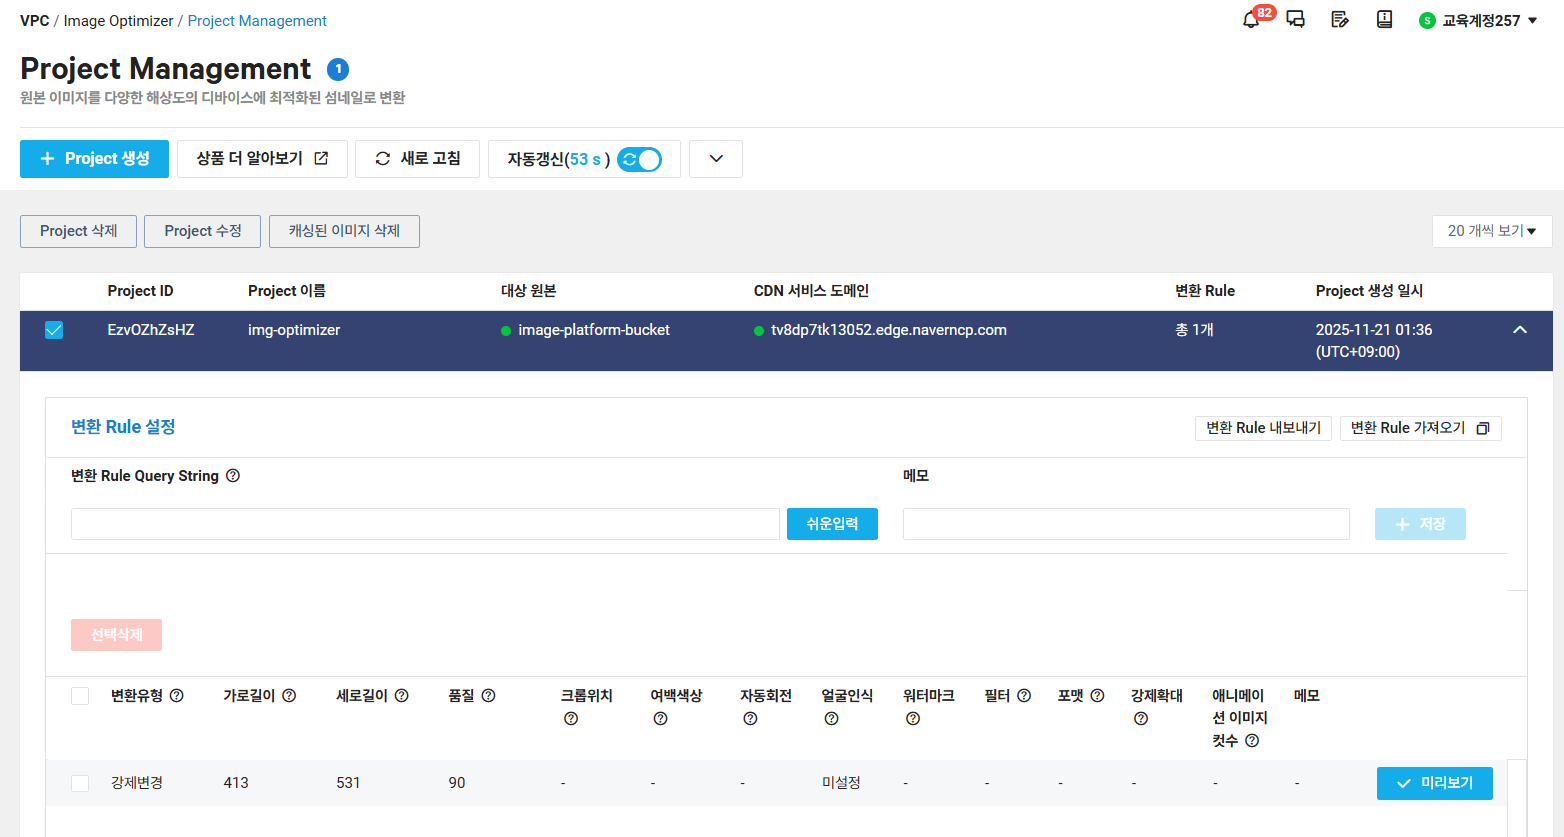Click the blue info badge beside Project Management

pos(338,69)
